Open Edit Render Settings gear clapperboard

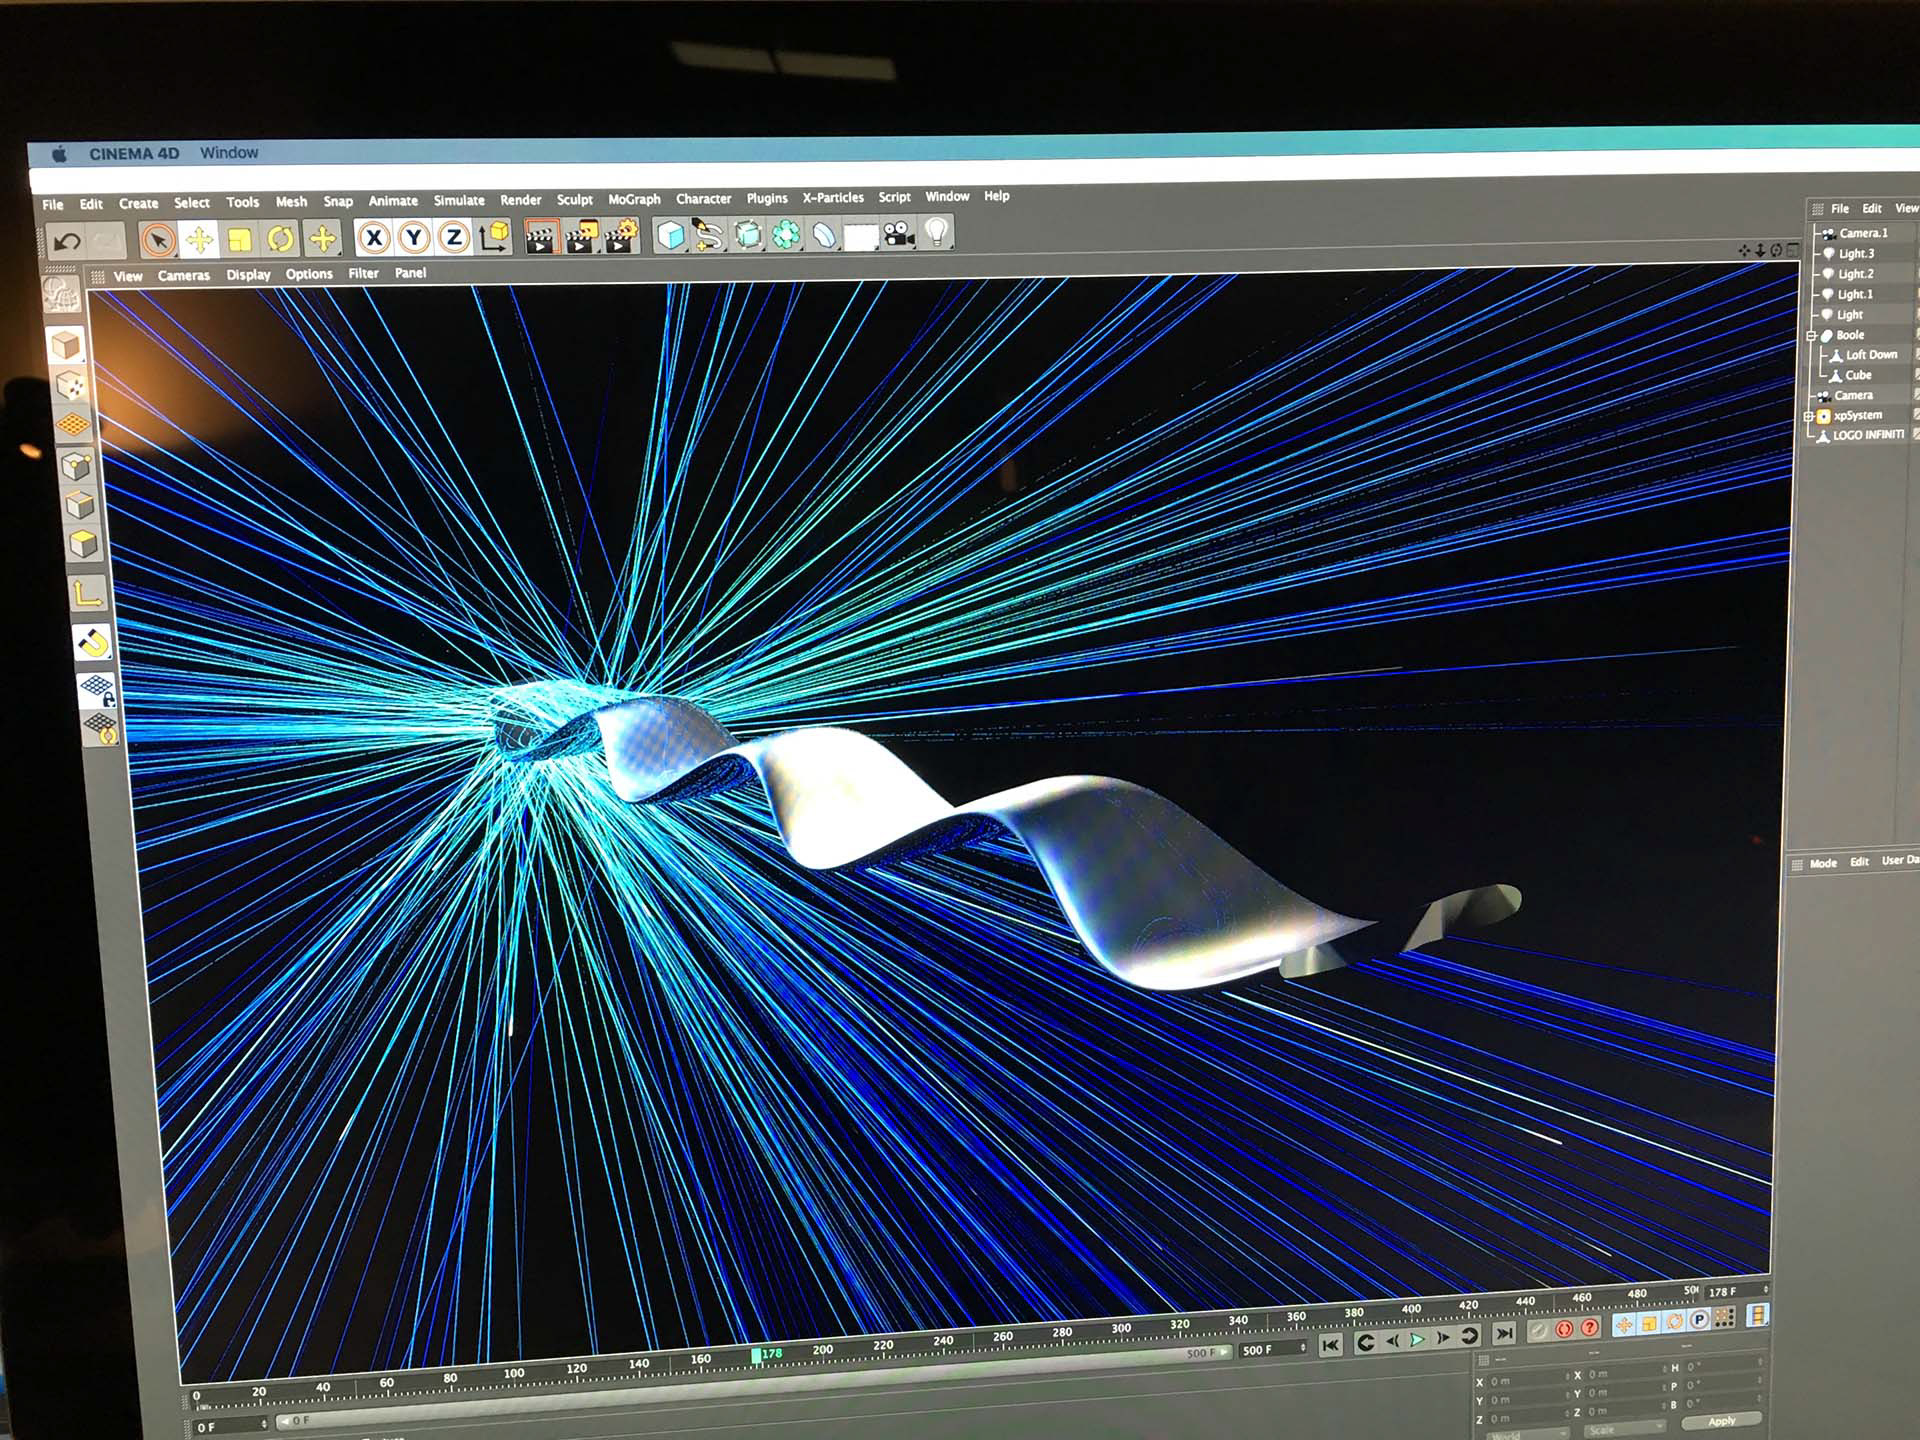pos(621,236)
